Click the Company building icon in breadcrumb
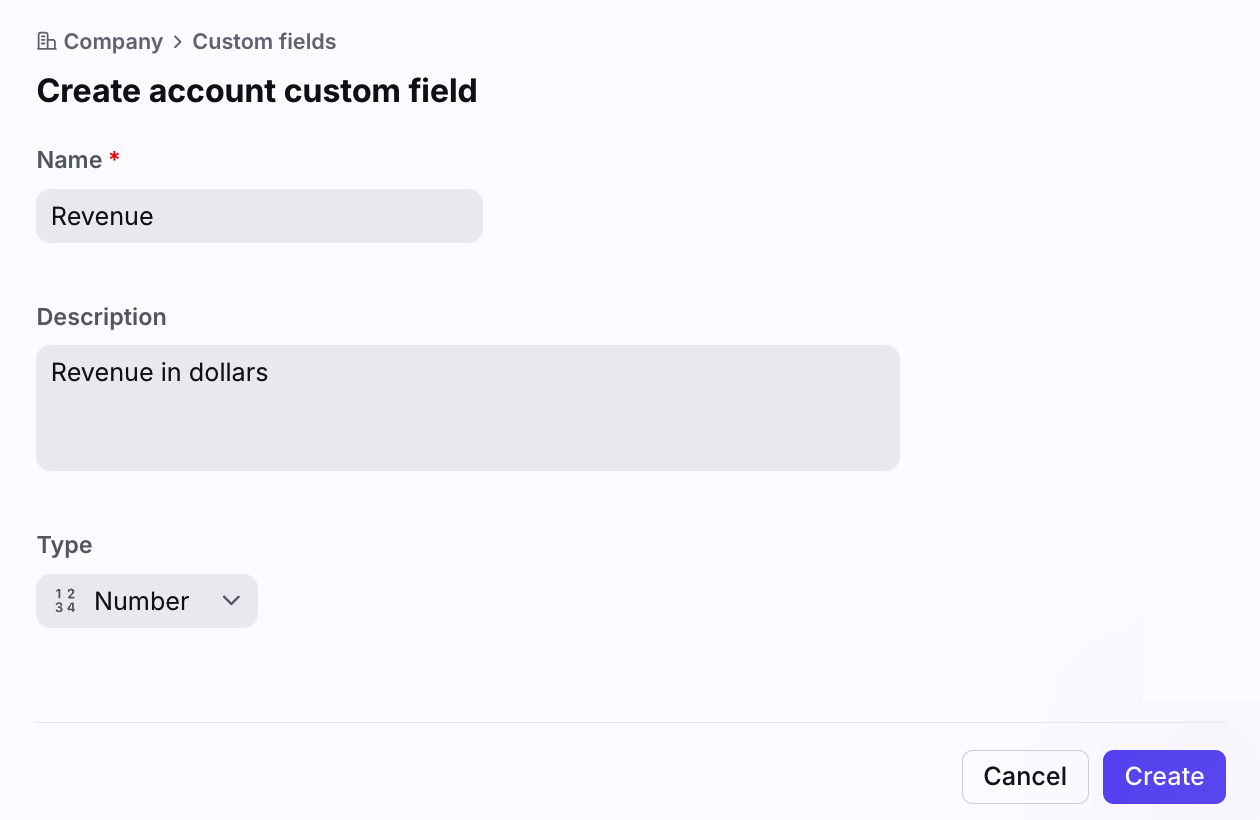 click(46, 41)
